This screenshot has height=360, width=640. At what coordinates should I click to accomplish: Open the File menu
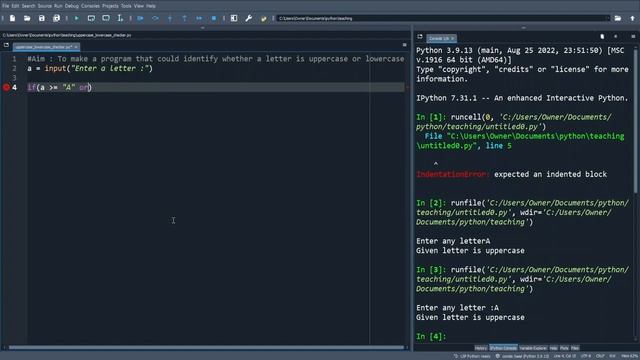tap(6, 6)
